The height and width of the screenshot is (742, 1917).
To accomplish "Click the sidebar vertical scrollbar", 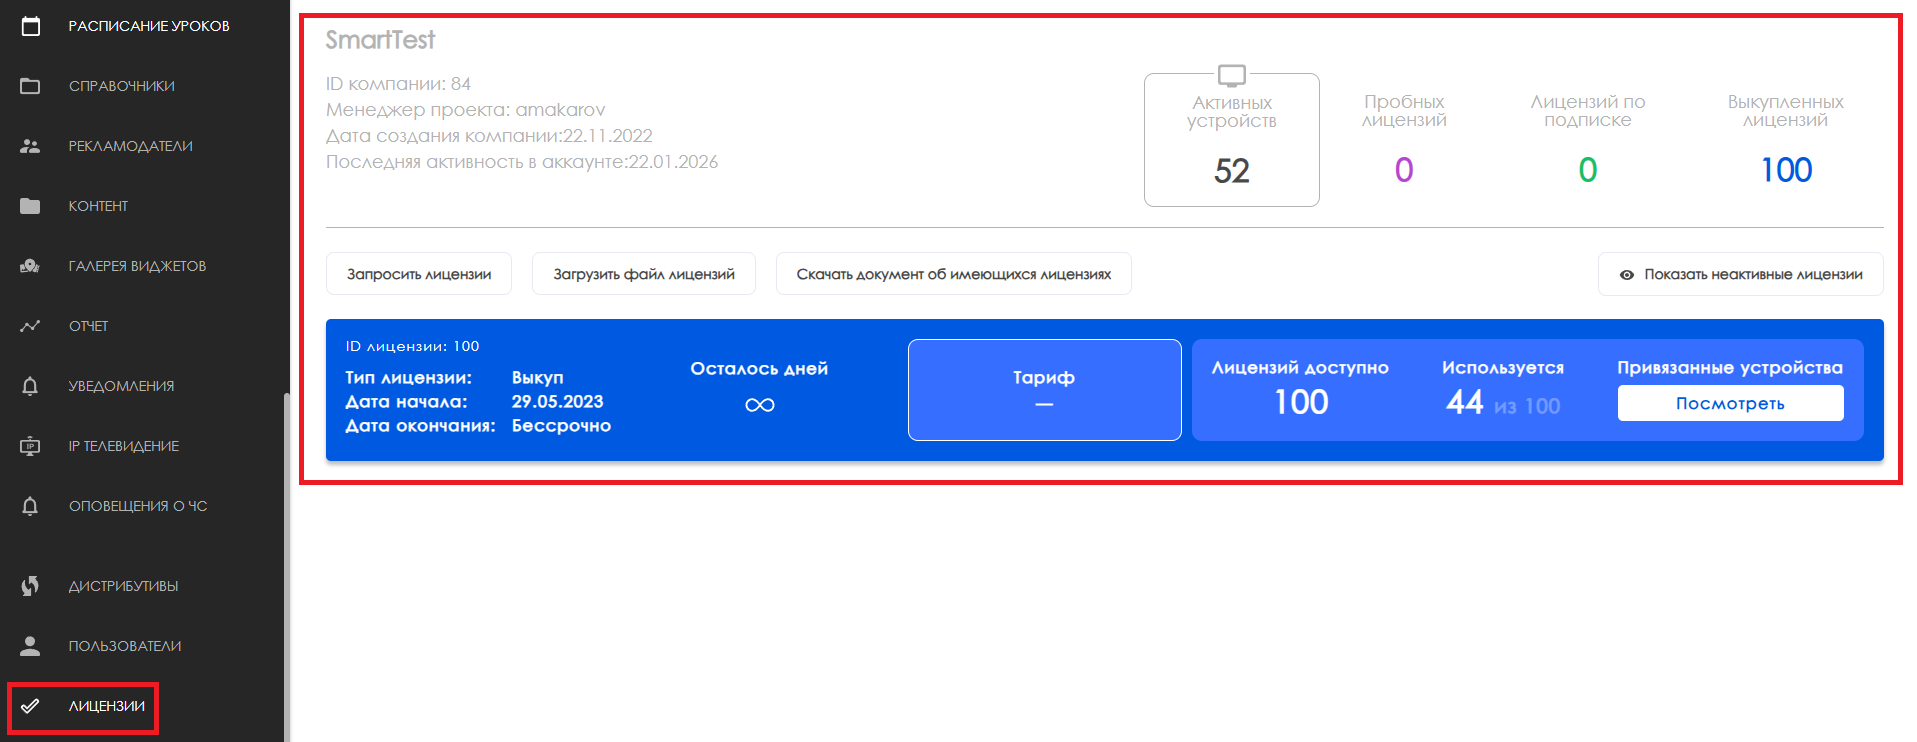I will [287, 567].
